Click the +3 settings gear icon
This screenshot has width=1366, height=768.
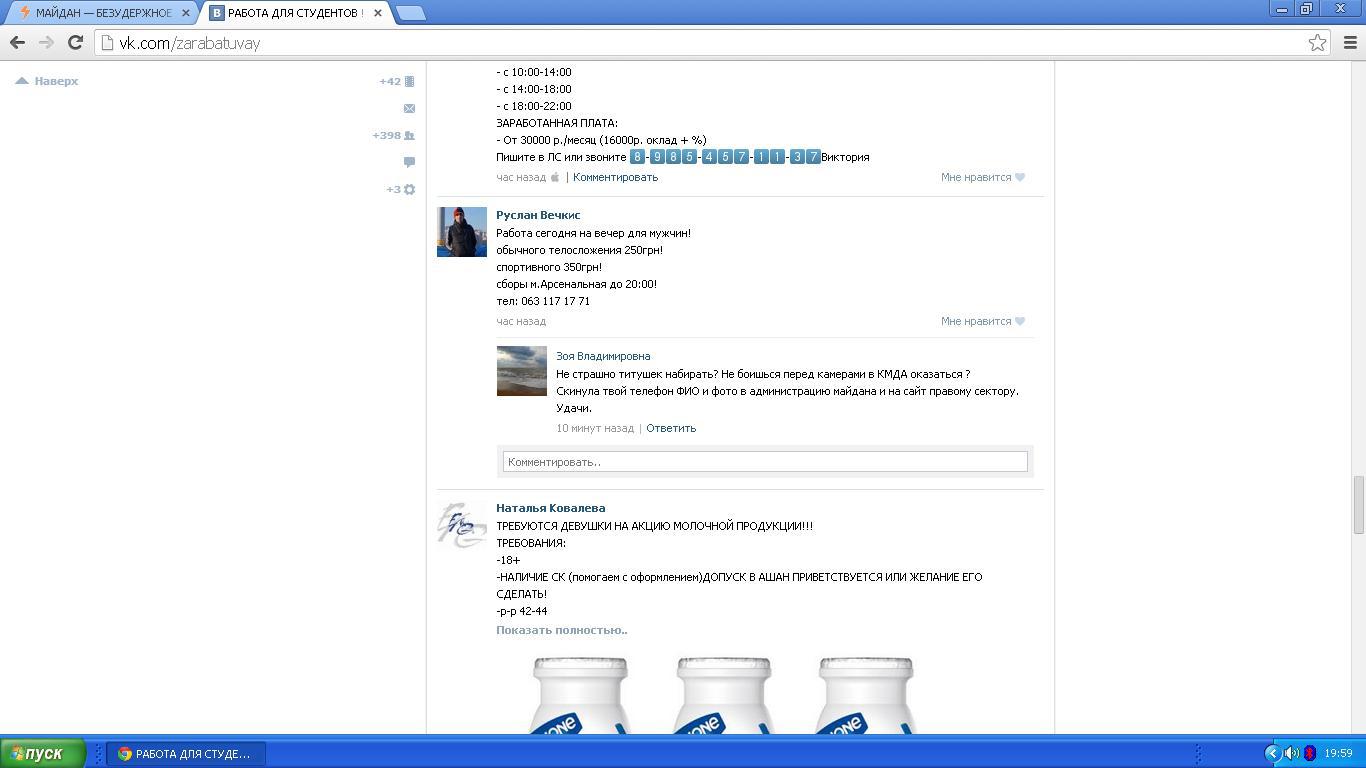401,189
